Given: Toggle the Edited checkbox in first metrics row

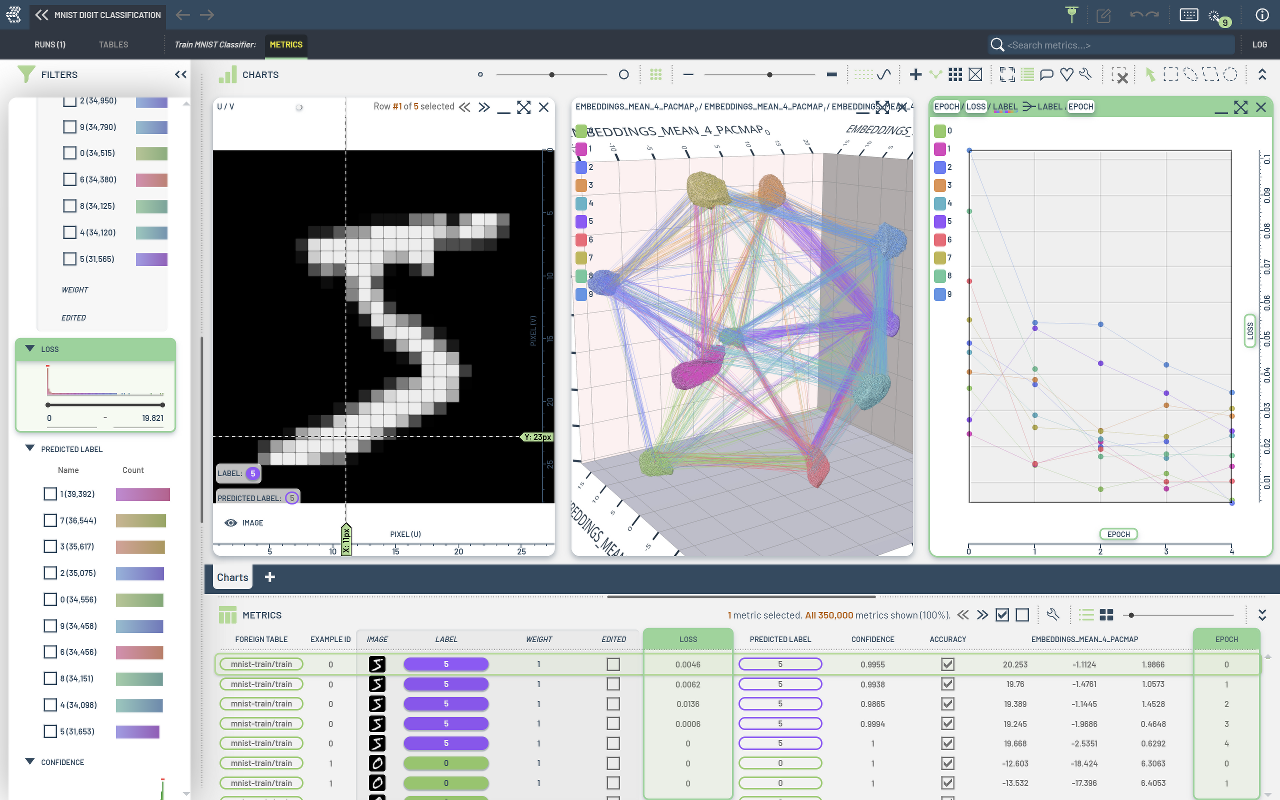Looking at the screenshot, I should (613, 664).
